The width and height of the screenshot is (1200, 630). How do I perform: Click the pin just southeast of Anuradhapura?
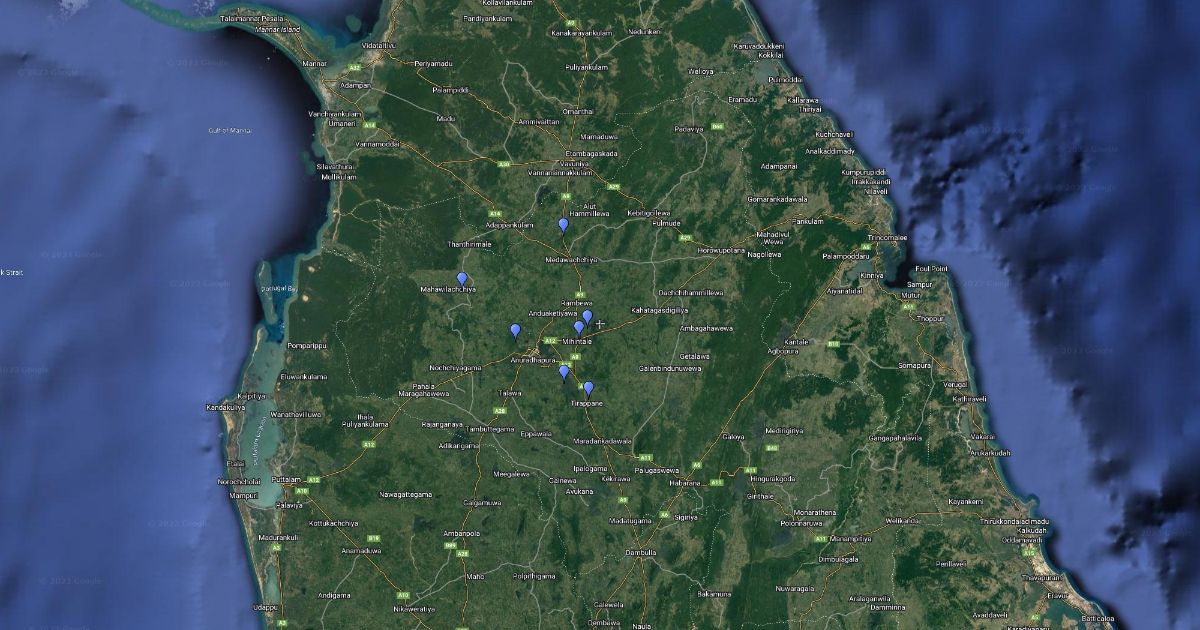click(x=564, y=372)
